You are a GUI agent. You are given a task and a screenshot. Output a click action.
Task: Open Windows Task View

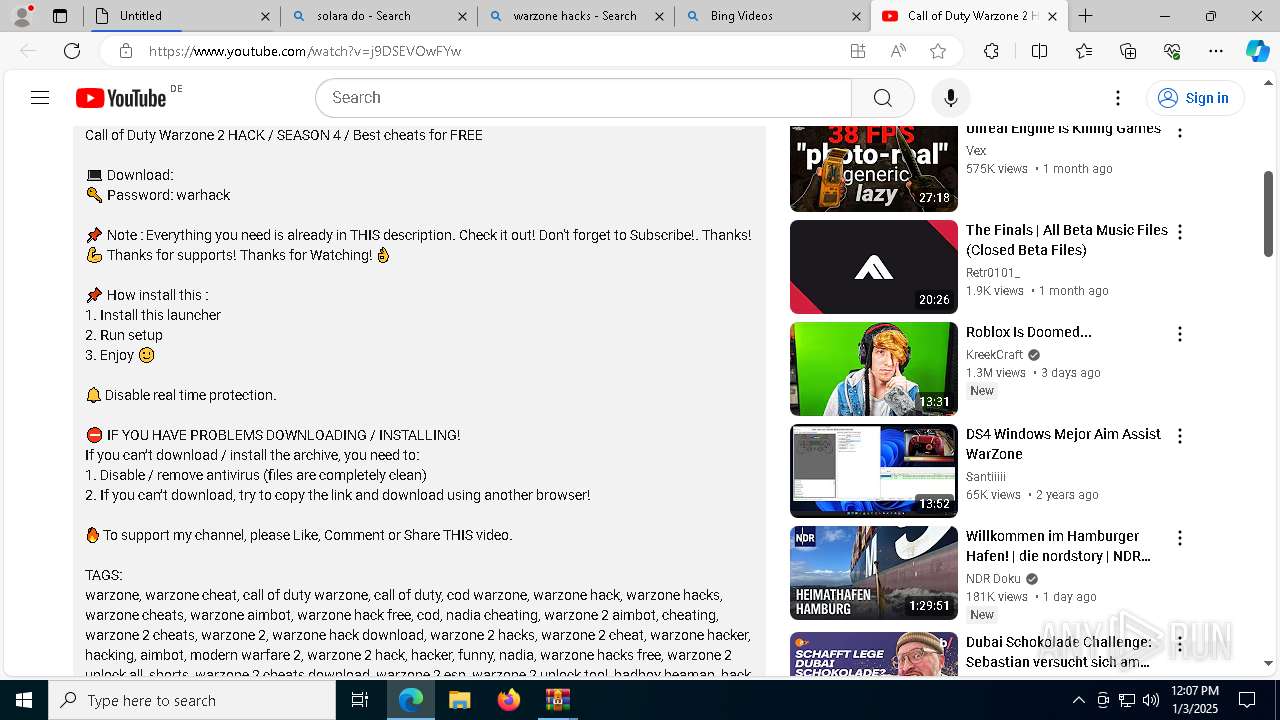[360, 700]
